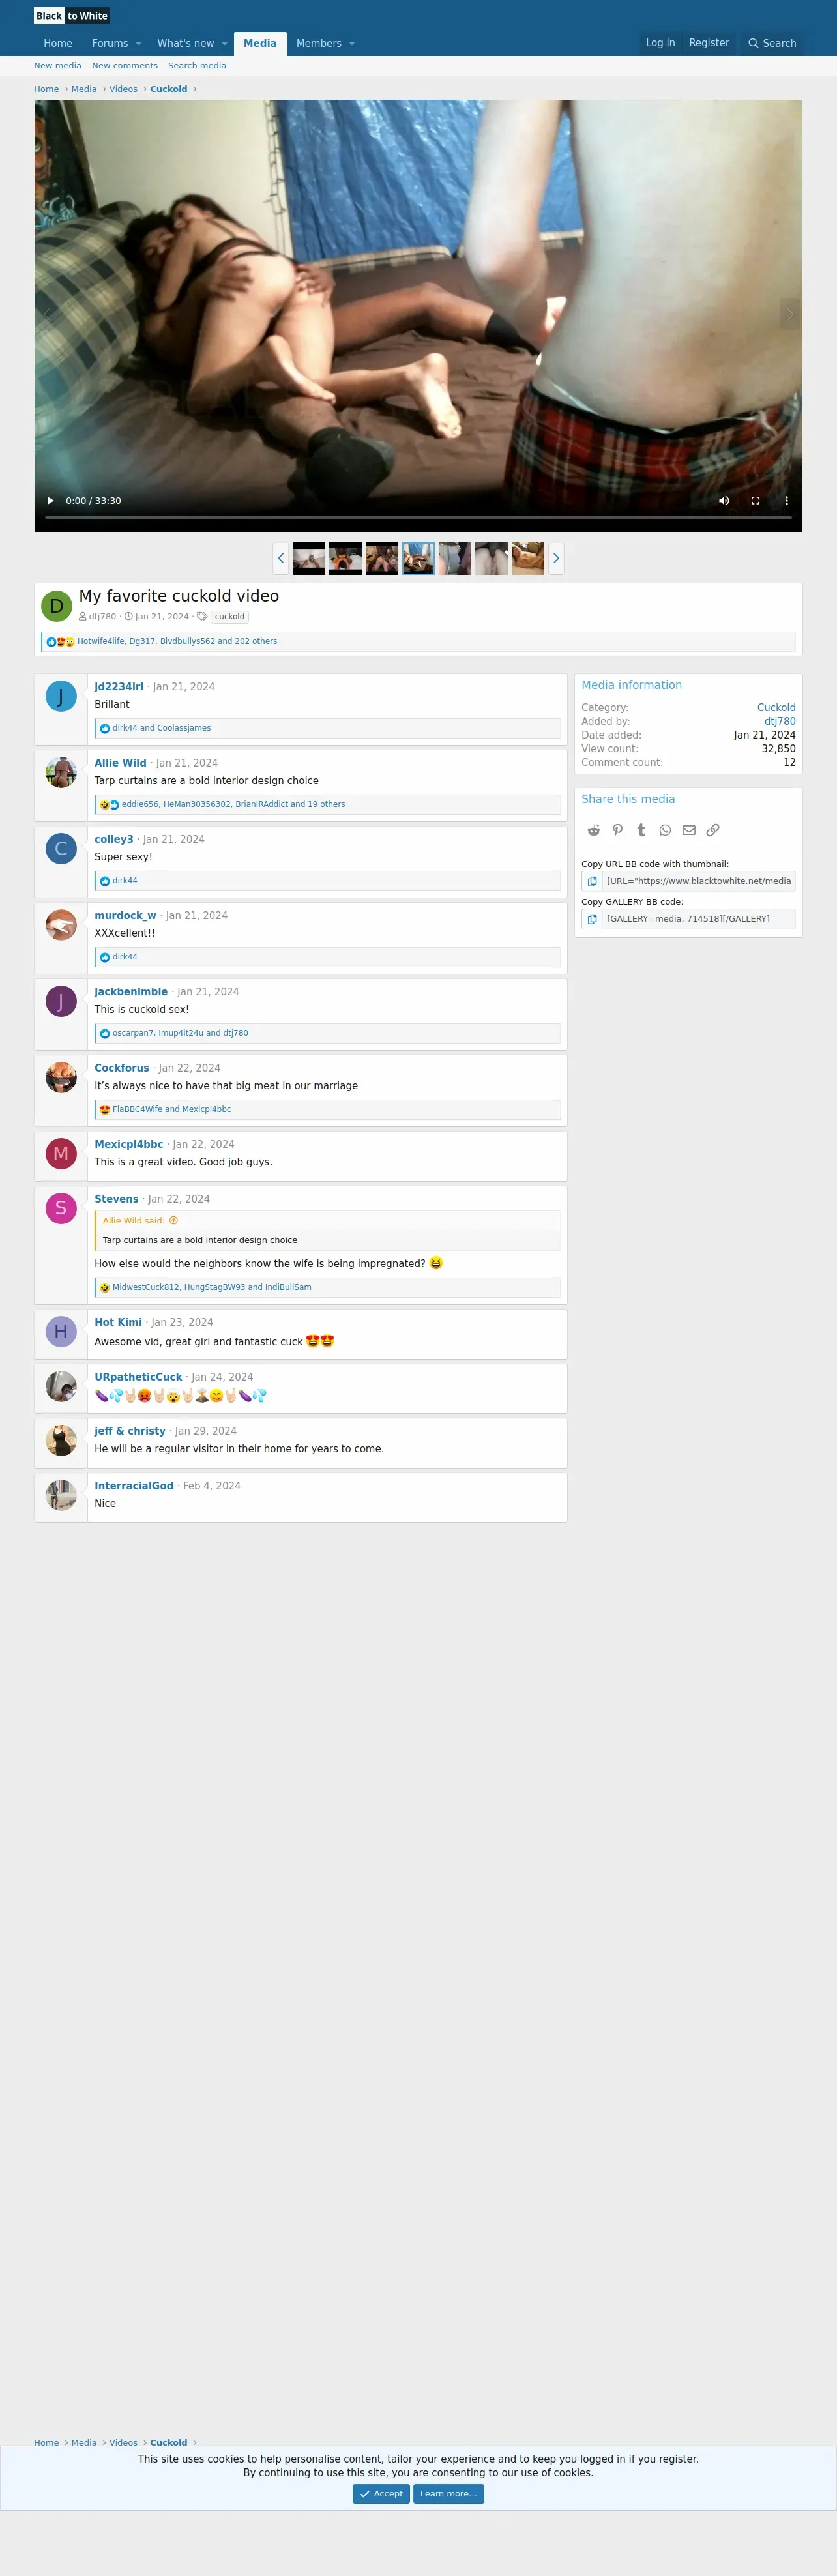The width and height of the screenshot is (837, 2576).
Task: Toggle video play/pause button
Action: click(x=50, y=501)
